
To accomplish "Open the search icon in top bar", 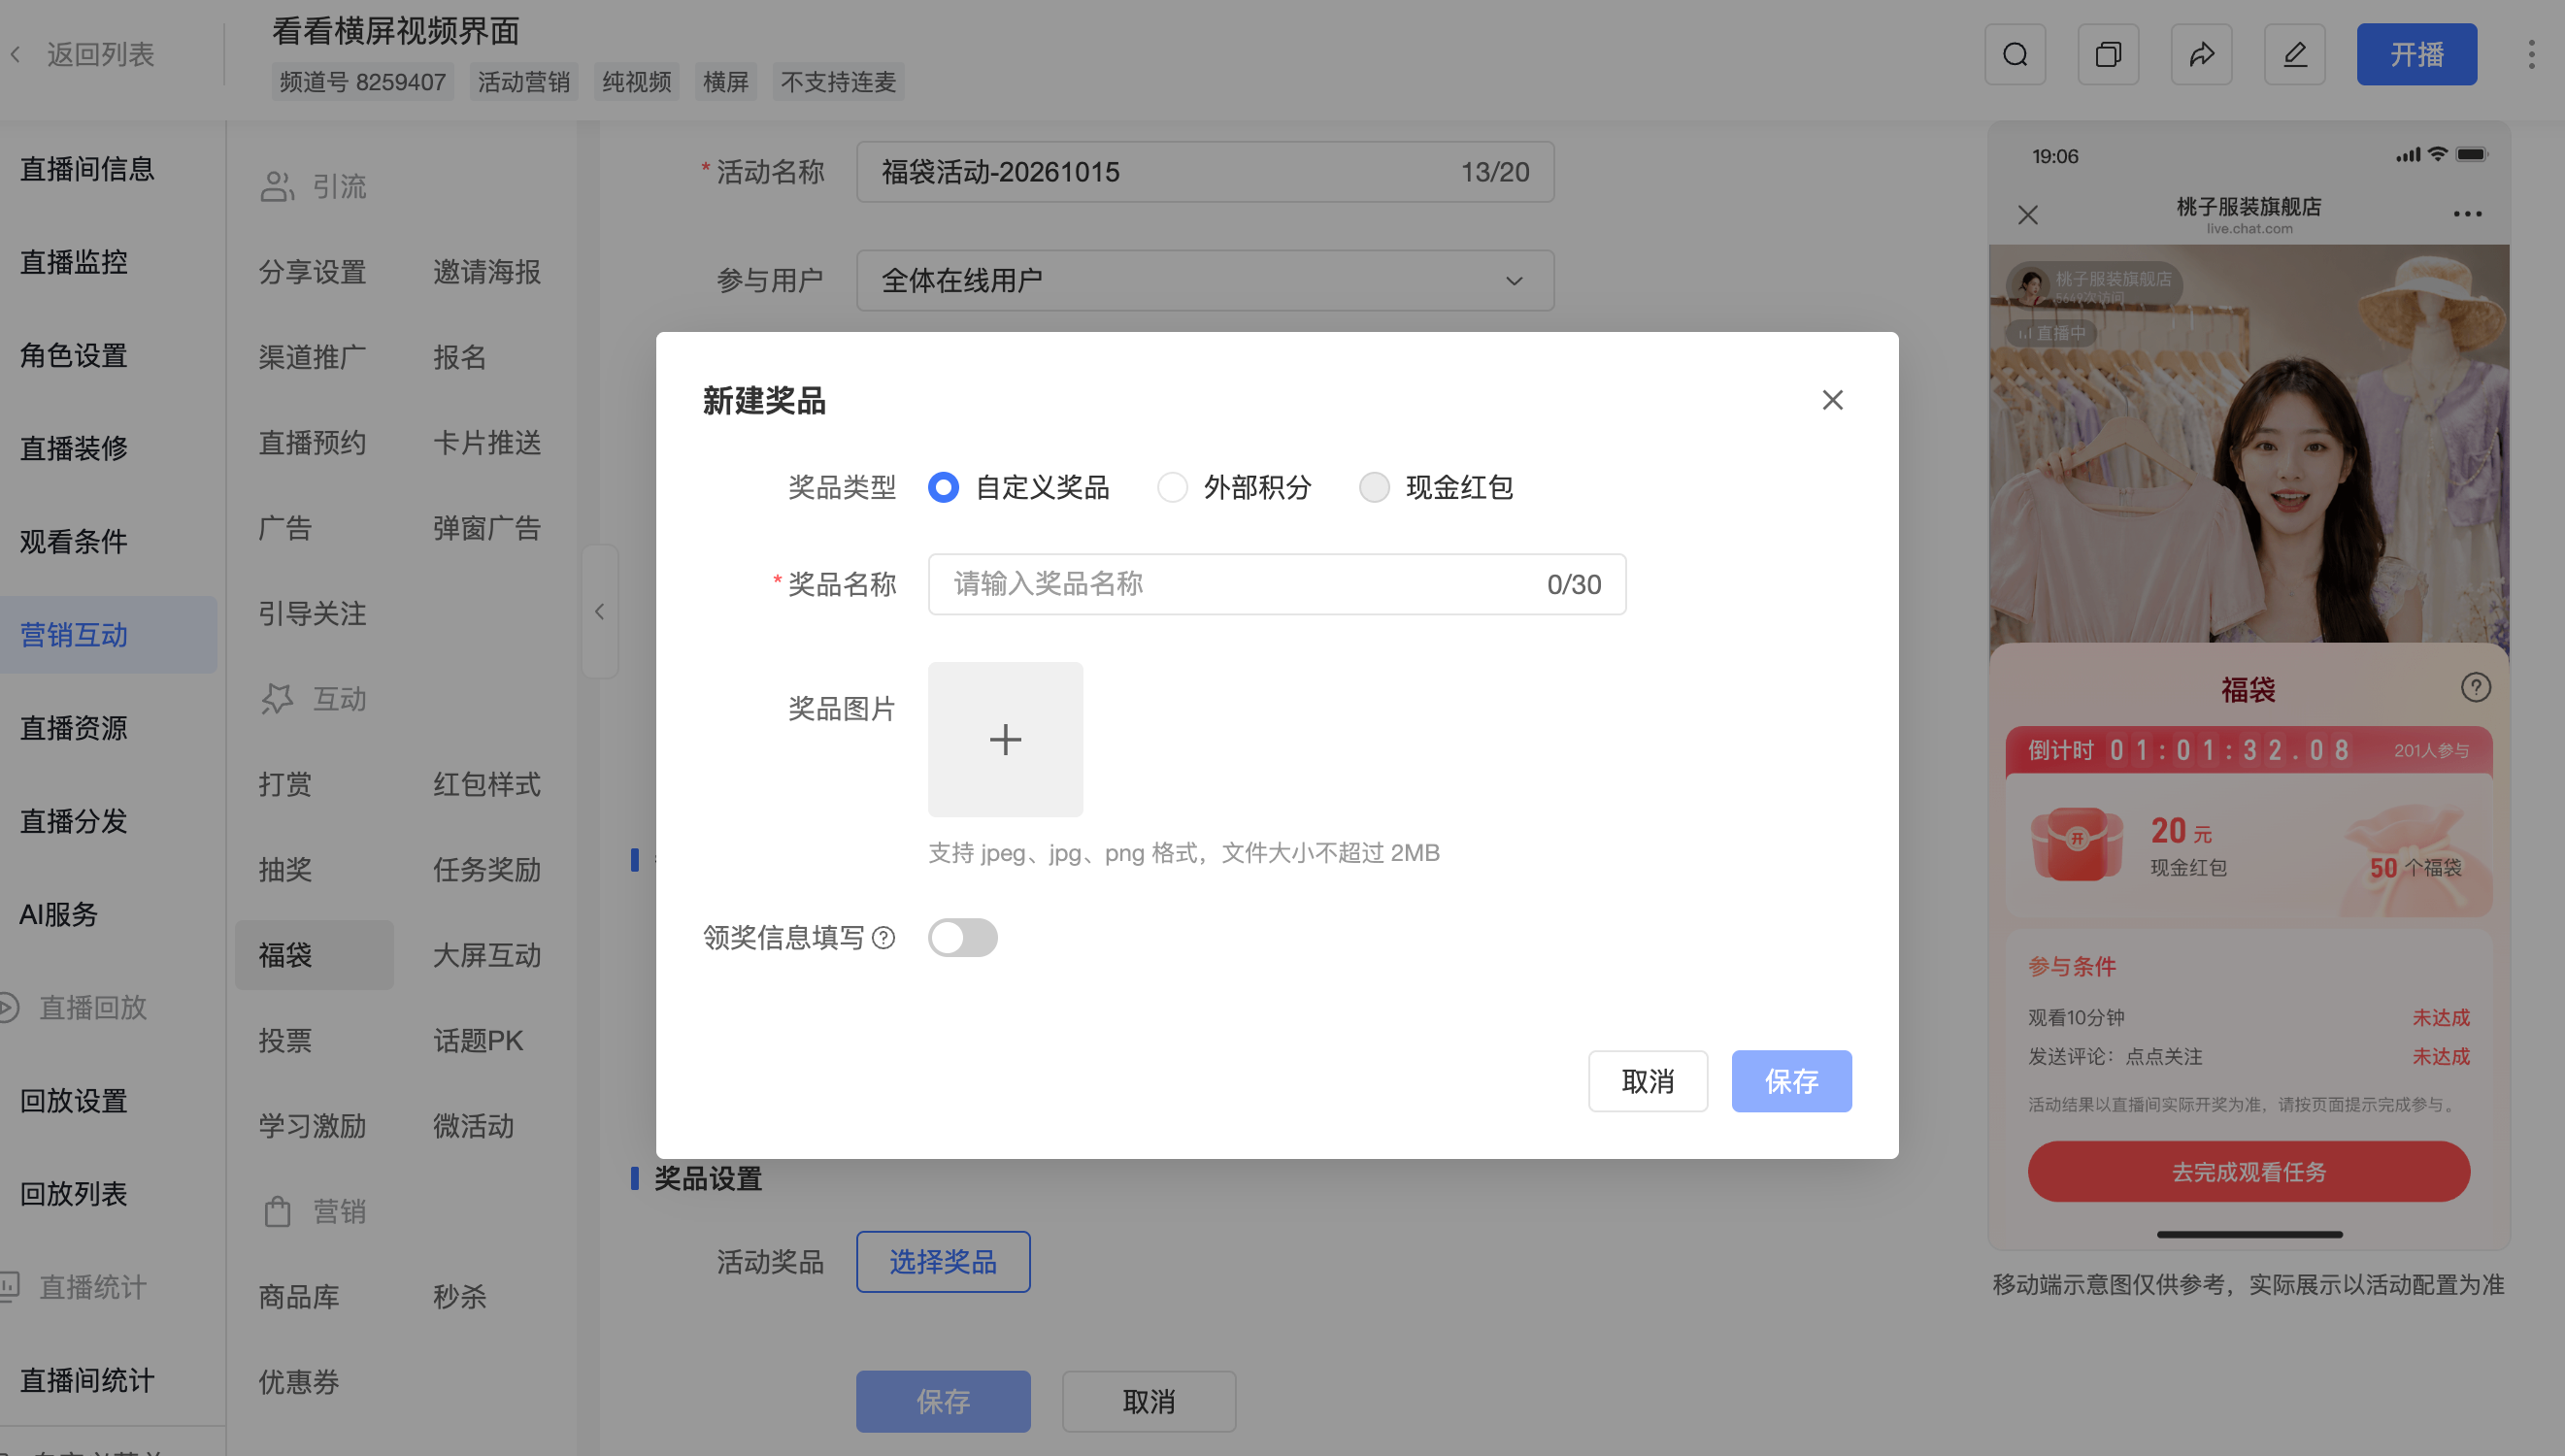I will (2015, 54).
